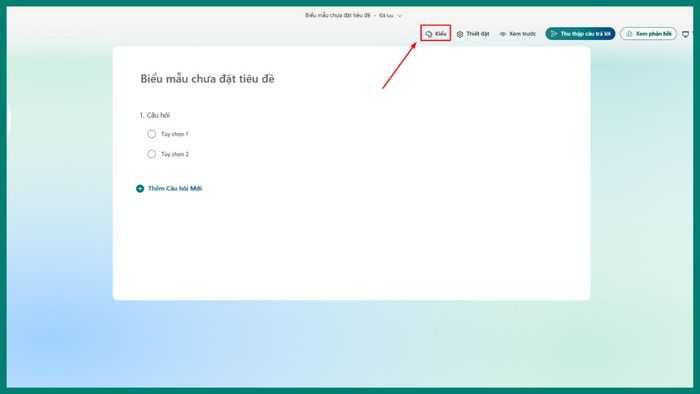Click the Đã lưu saved status
Viewport: 700px width, 394px height.
(386, 16)
